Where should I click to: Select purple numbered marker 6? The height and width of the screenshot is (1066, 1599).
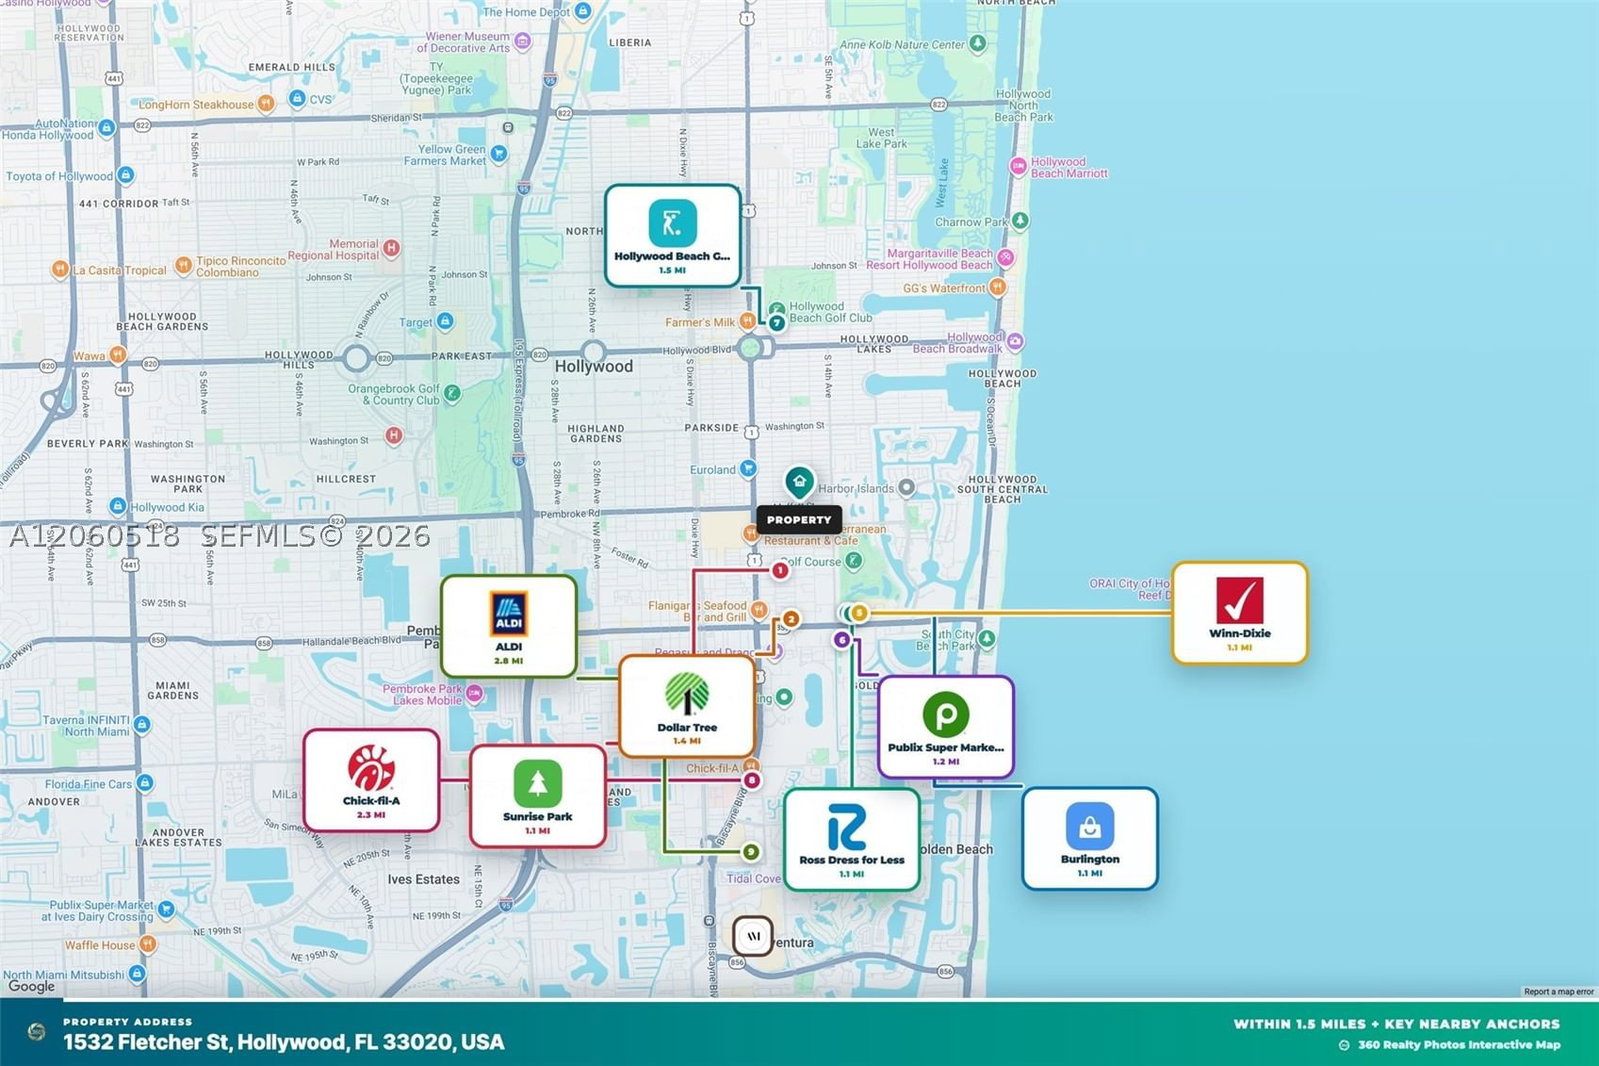tap(842, 639)
